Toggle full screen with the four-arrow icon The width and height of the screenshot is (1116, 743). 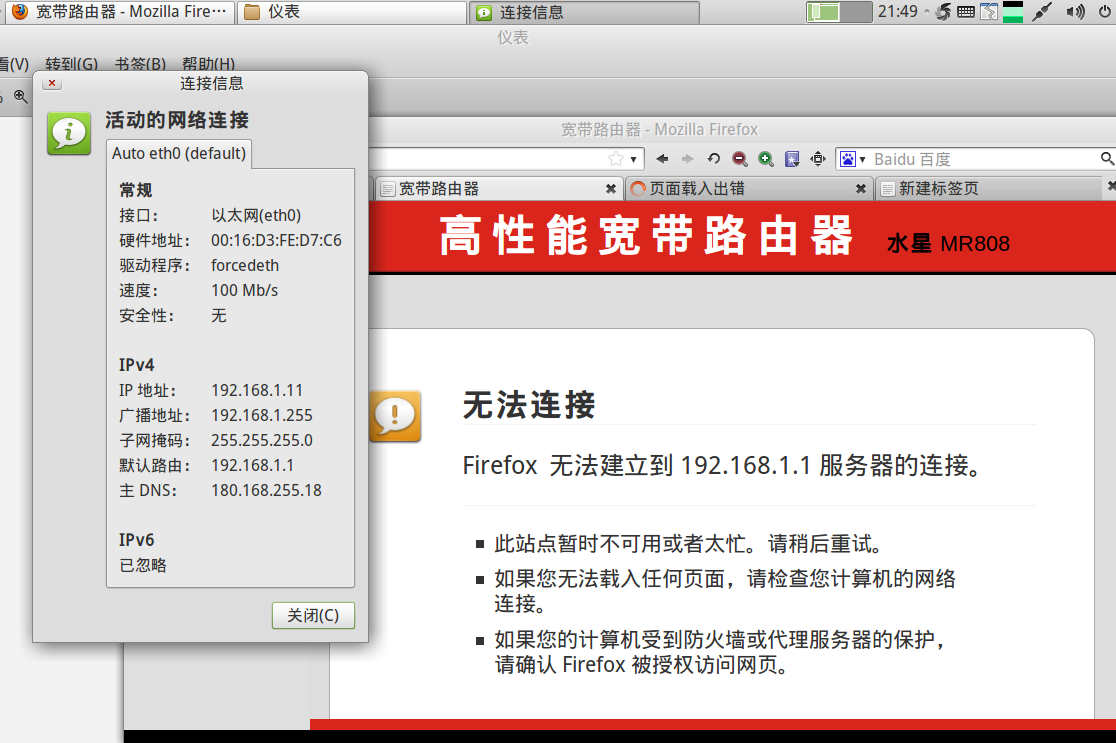coord(818,159)
